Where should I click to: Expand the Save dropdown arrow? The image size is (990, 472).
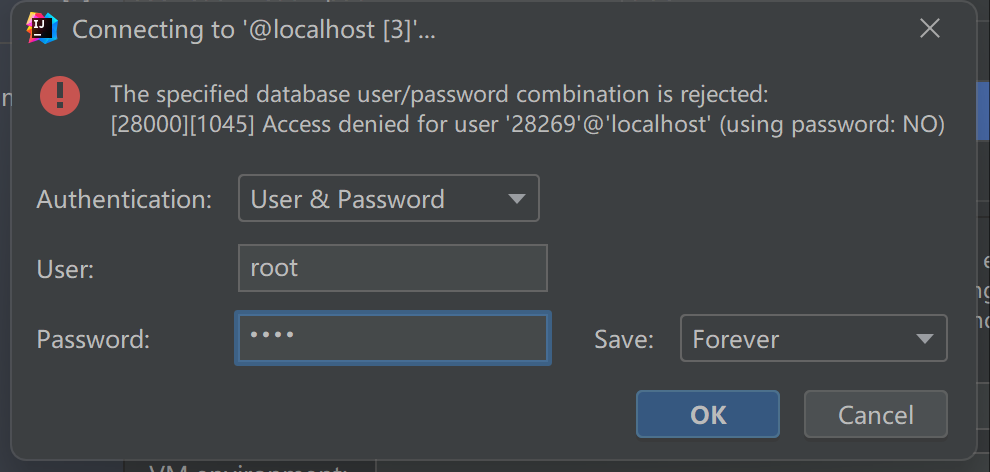click(925, 339)
